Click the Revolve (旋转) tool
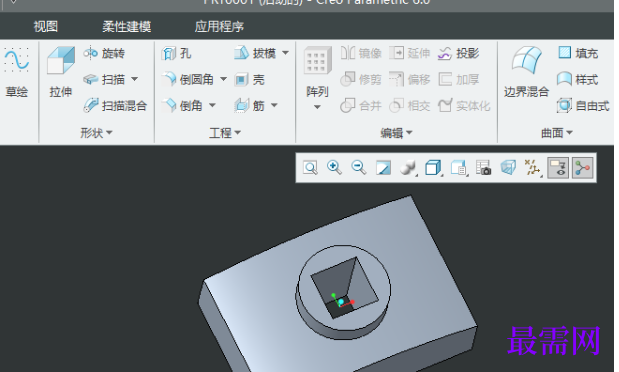 104,53
